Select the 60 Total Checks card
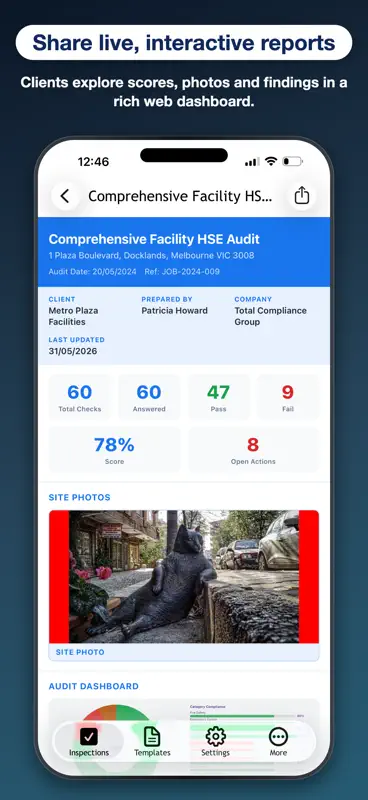368x800 pixels. 80,397
